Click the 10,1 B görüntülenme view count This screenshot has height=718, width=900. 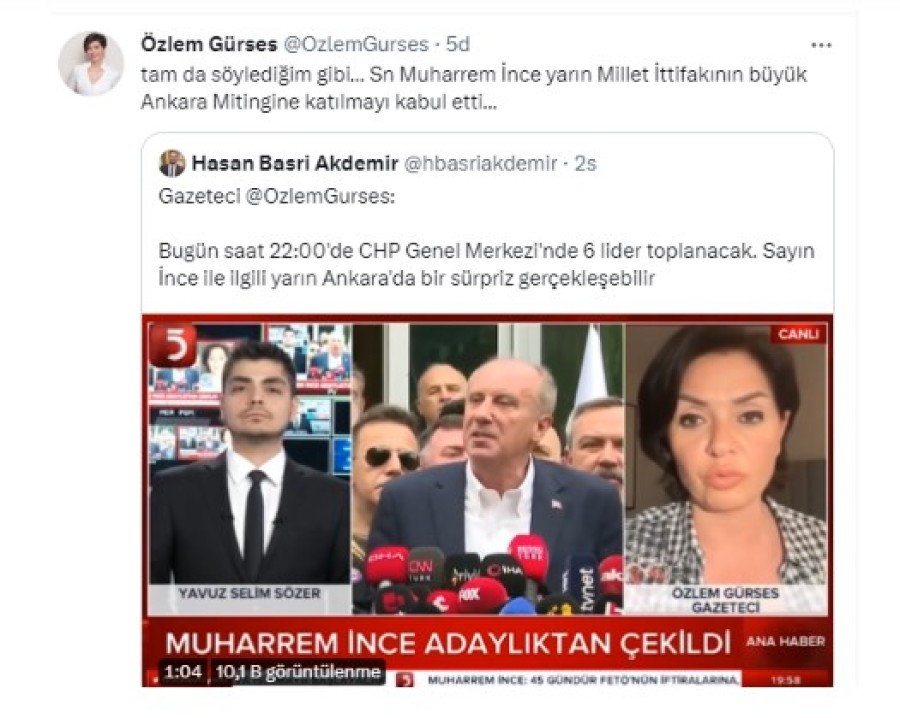coord(298,672)
